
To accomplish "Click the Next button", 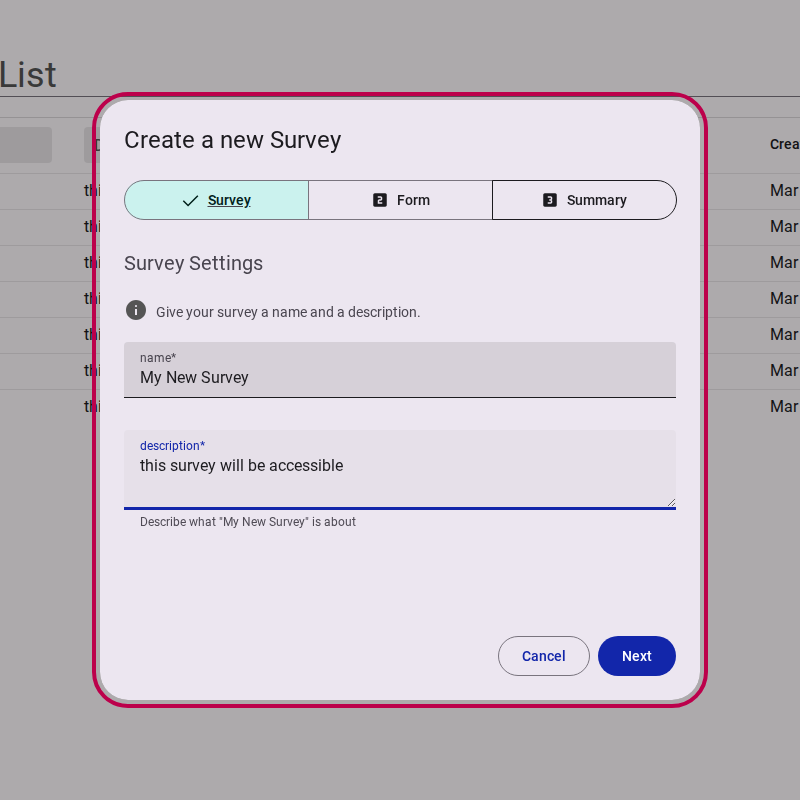I will (637, 656).
